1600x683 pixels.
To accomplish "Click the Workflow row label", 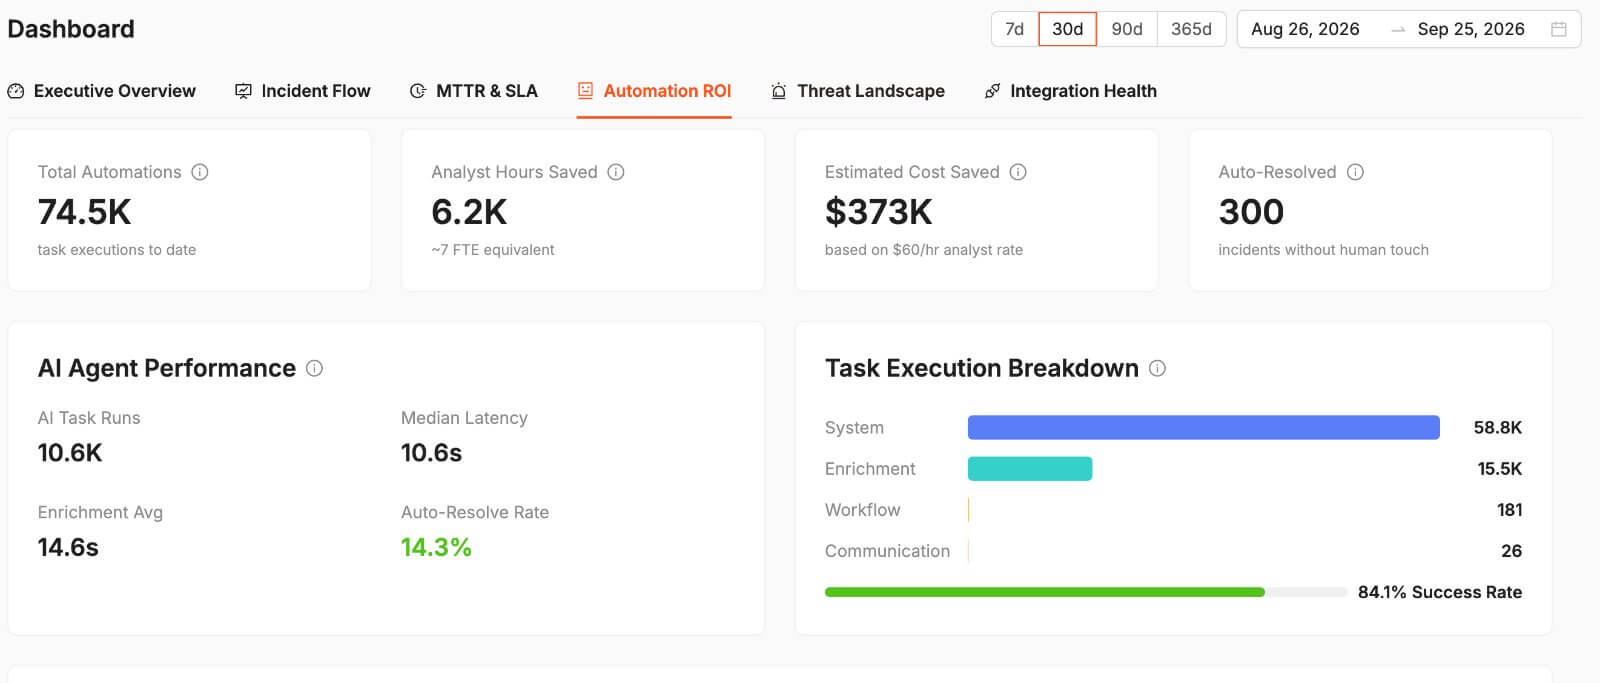I will (863, 510).
